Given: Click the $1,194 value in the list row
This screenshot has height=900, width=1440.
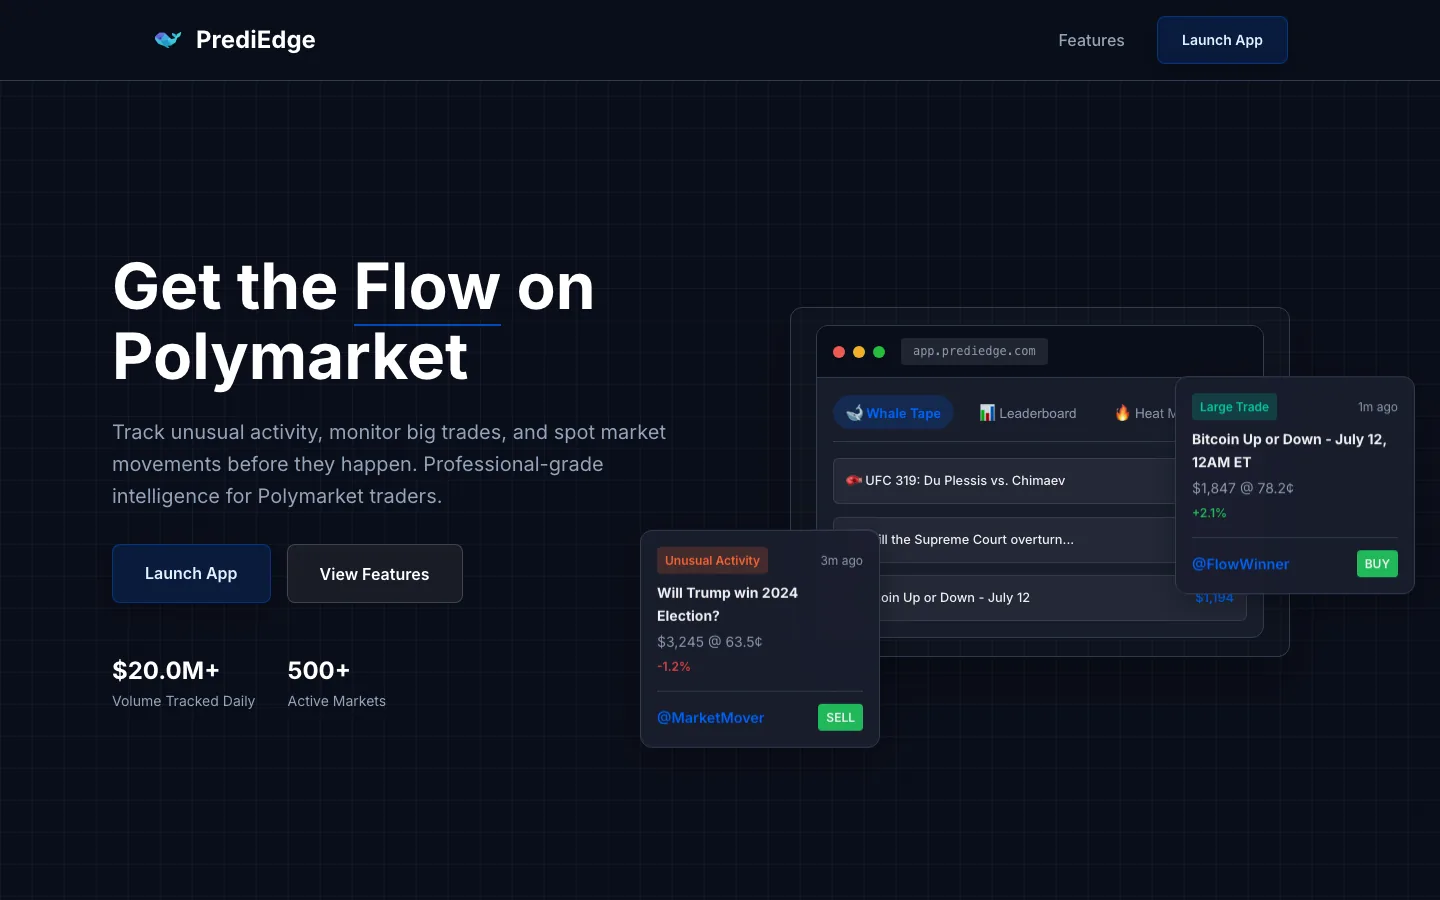Looking at the screenshot, I should coord(1214,598).
